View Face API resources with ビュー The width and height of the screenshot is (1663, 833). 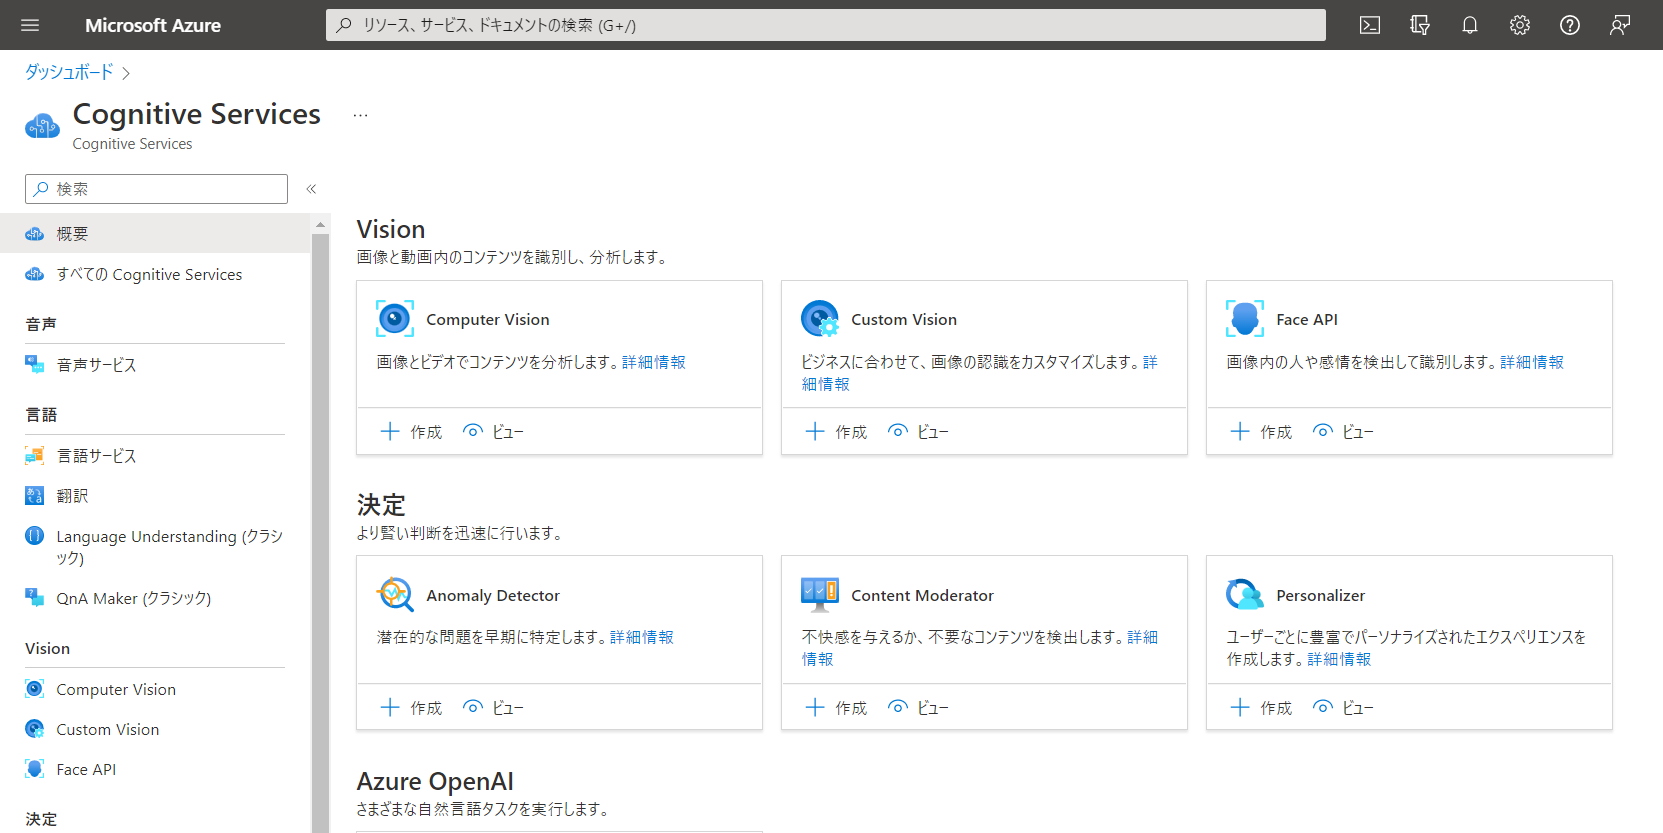[1343, 432]
